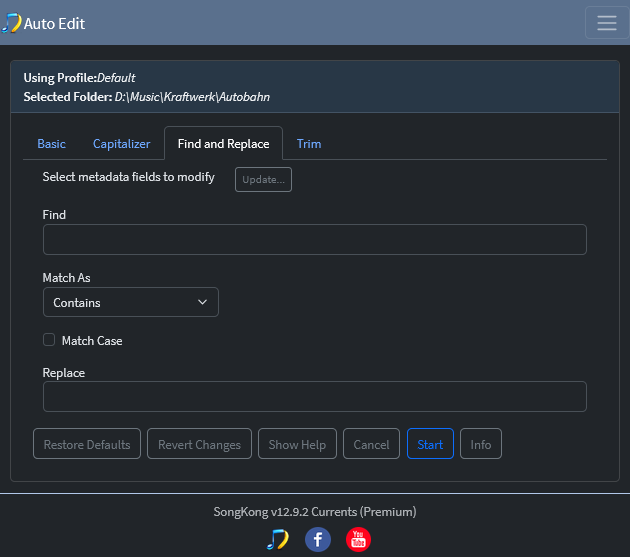Click the Auto Edit title text
Image resolution: width=630 pixels, height=557 pixels.
[x=54, y=24]
